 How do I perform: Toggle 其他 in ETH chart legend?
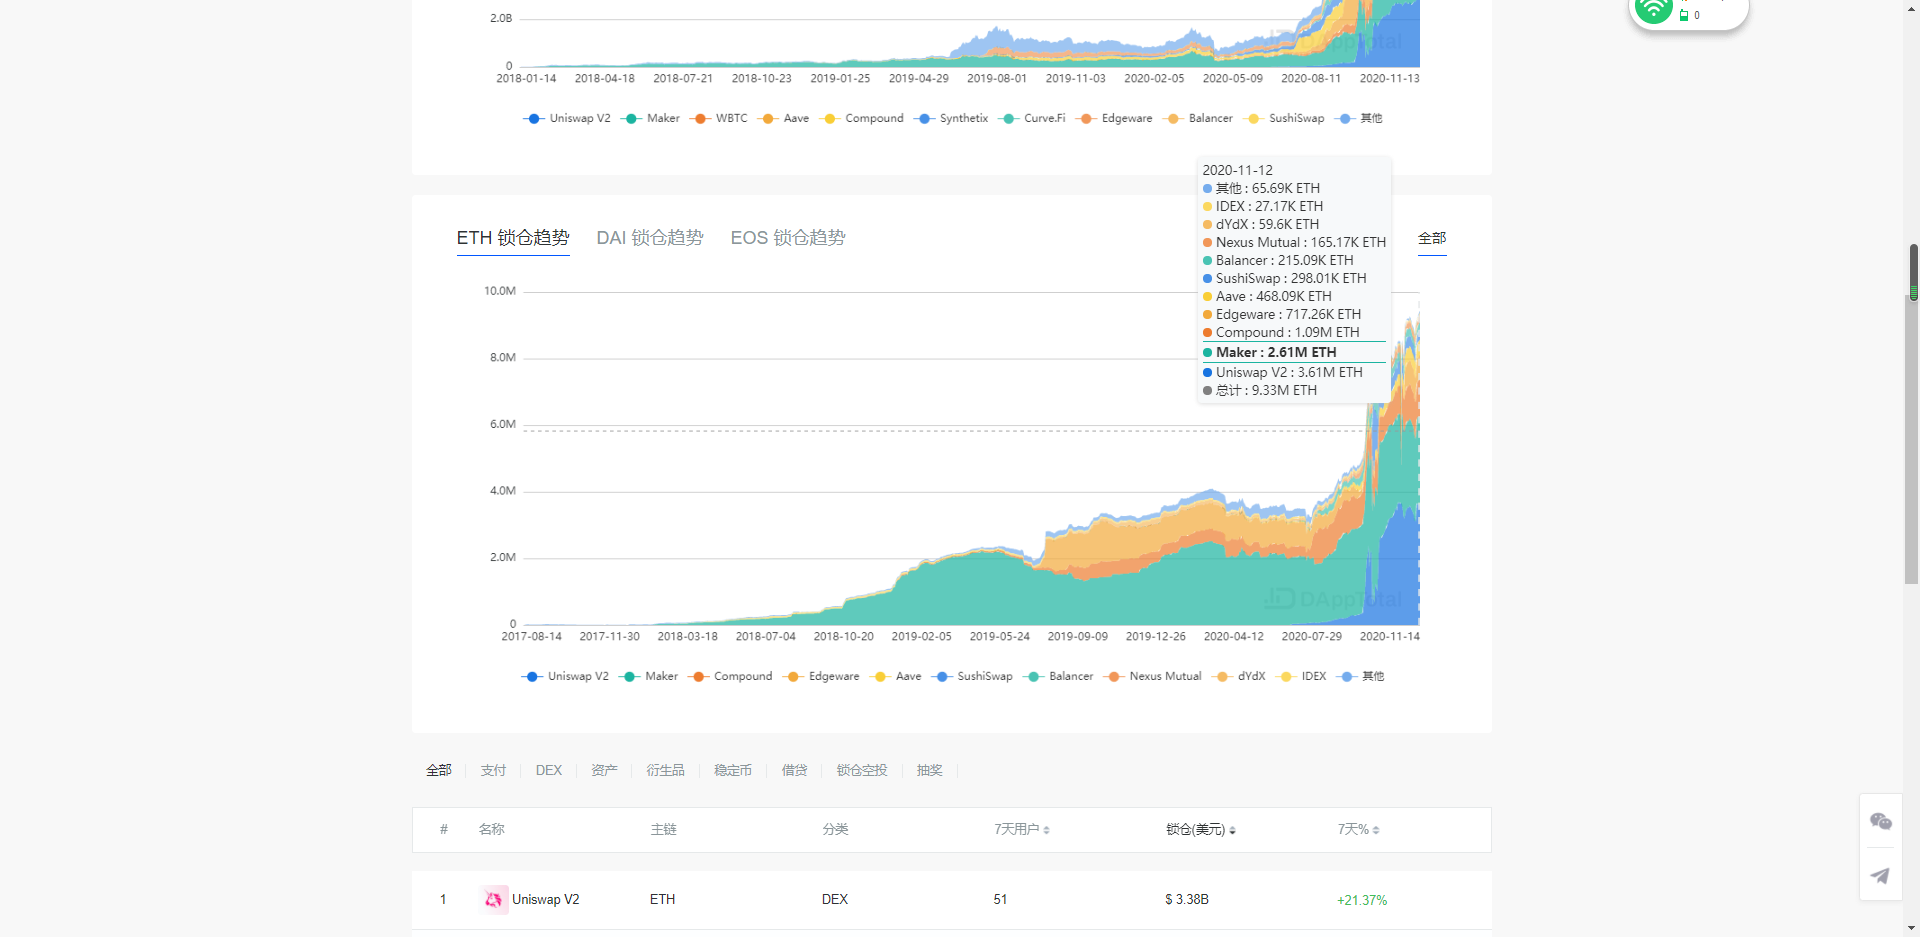(1360, 676)
